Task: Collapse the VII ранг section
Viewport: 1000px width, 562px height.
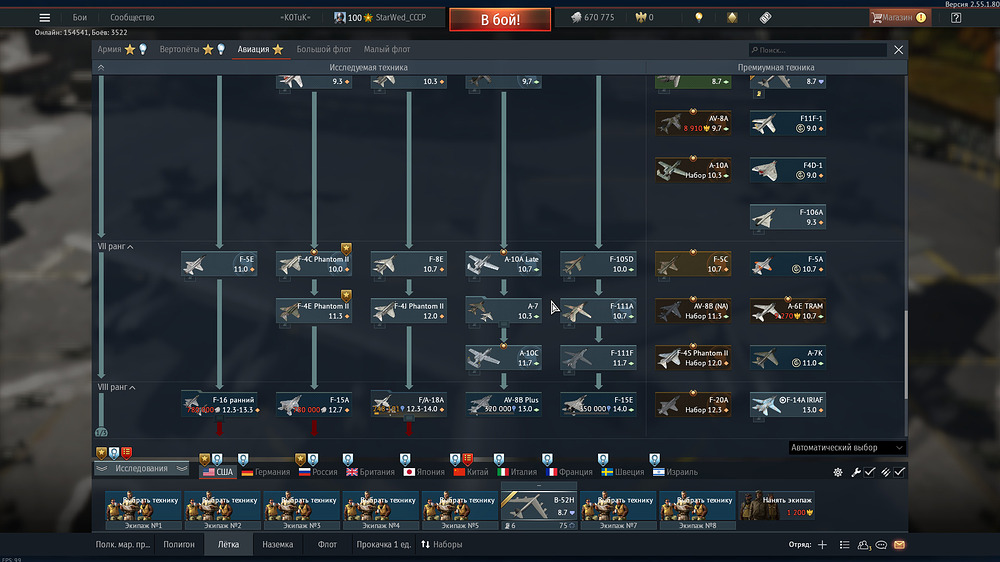Action: 115,247
